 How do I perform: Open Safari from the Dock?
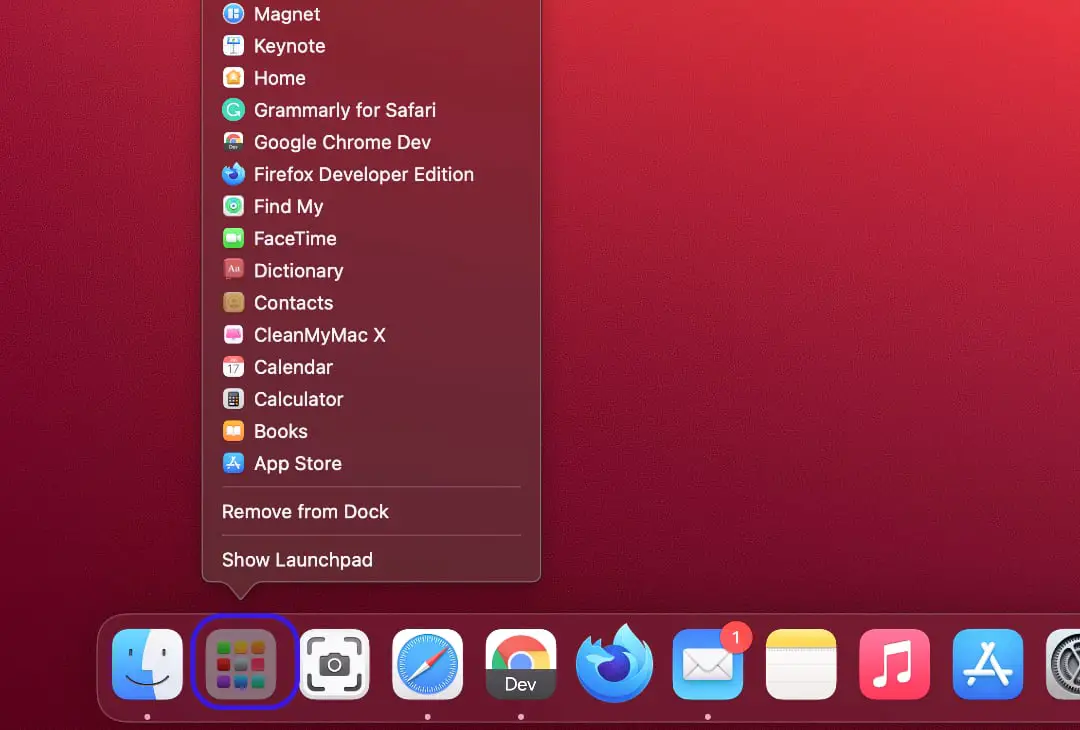coord(427,663)
